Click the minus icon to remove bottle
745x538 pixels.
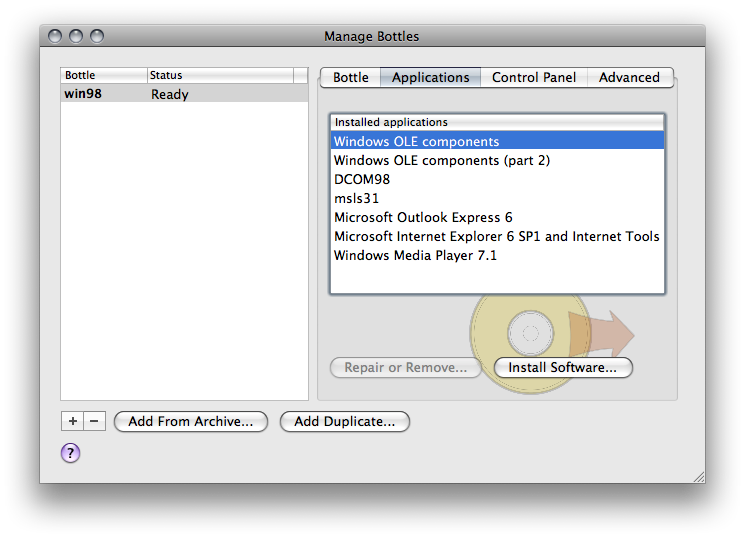point(95,422)
